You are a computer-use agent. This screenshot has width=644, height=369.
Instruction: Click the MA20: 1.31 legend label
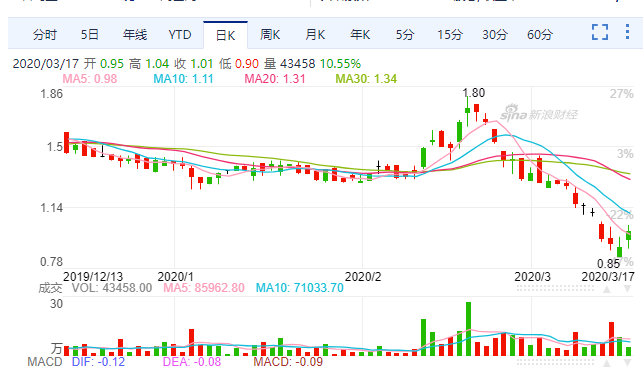point(275,78)
